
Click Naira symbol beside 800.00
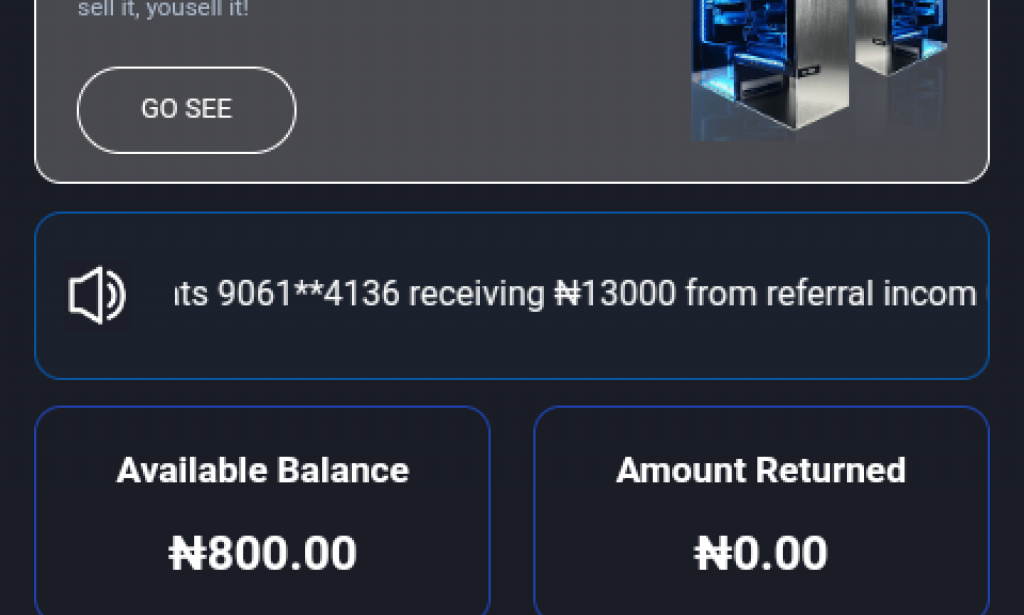tap(187, 553)
